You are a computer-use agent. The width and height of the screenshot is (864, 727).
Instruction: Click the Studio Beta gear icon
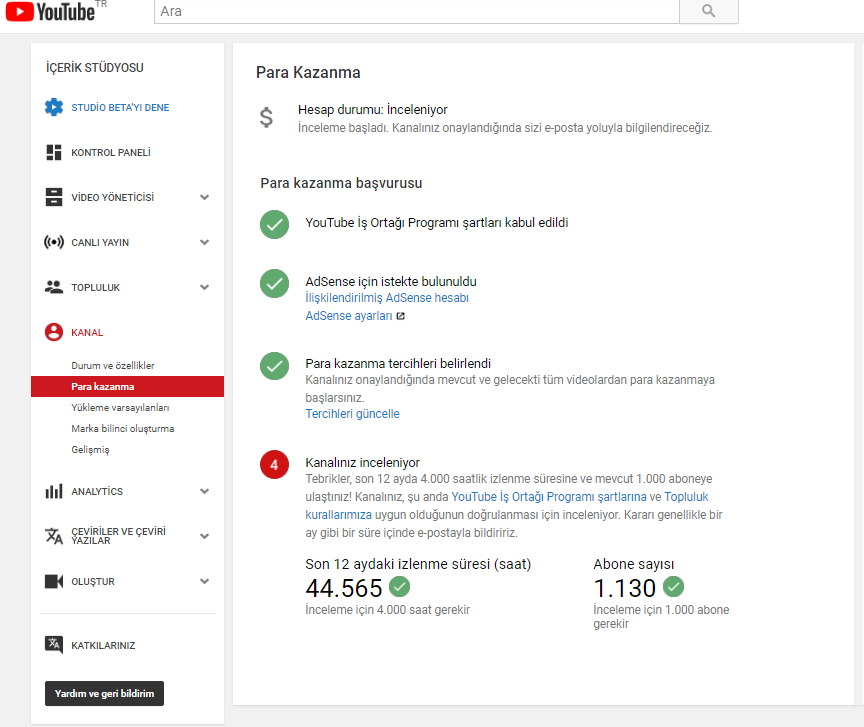tap(53, 107)
